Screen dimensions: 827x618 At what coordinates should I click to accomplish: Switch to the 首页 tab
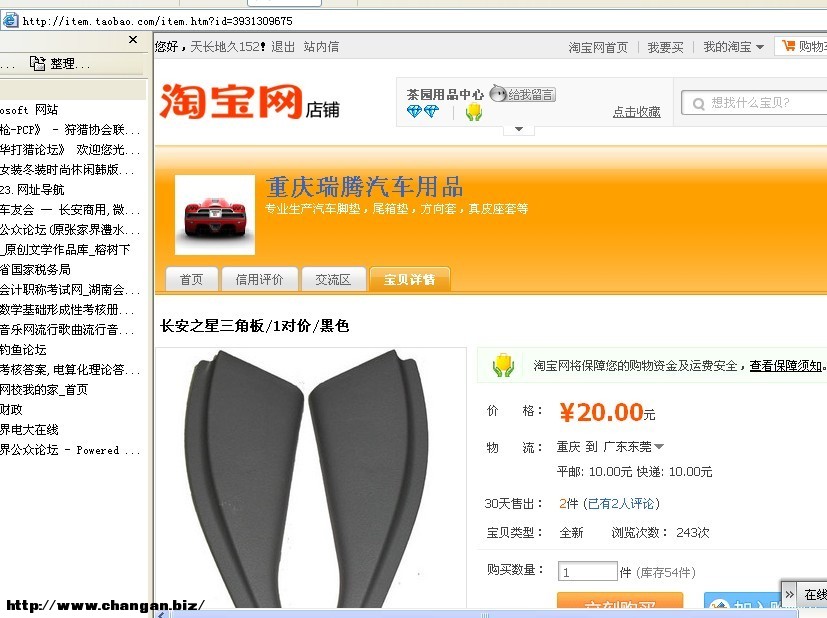191,279
